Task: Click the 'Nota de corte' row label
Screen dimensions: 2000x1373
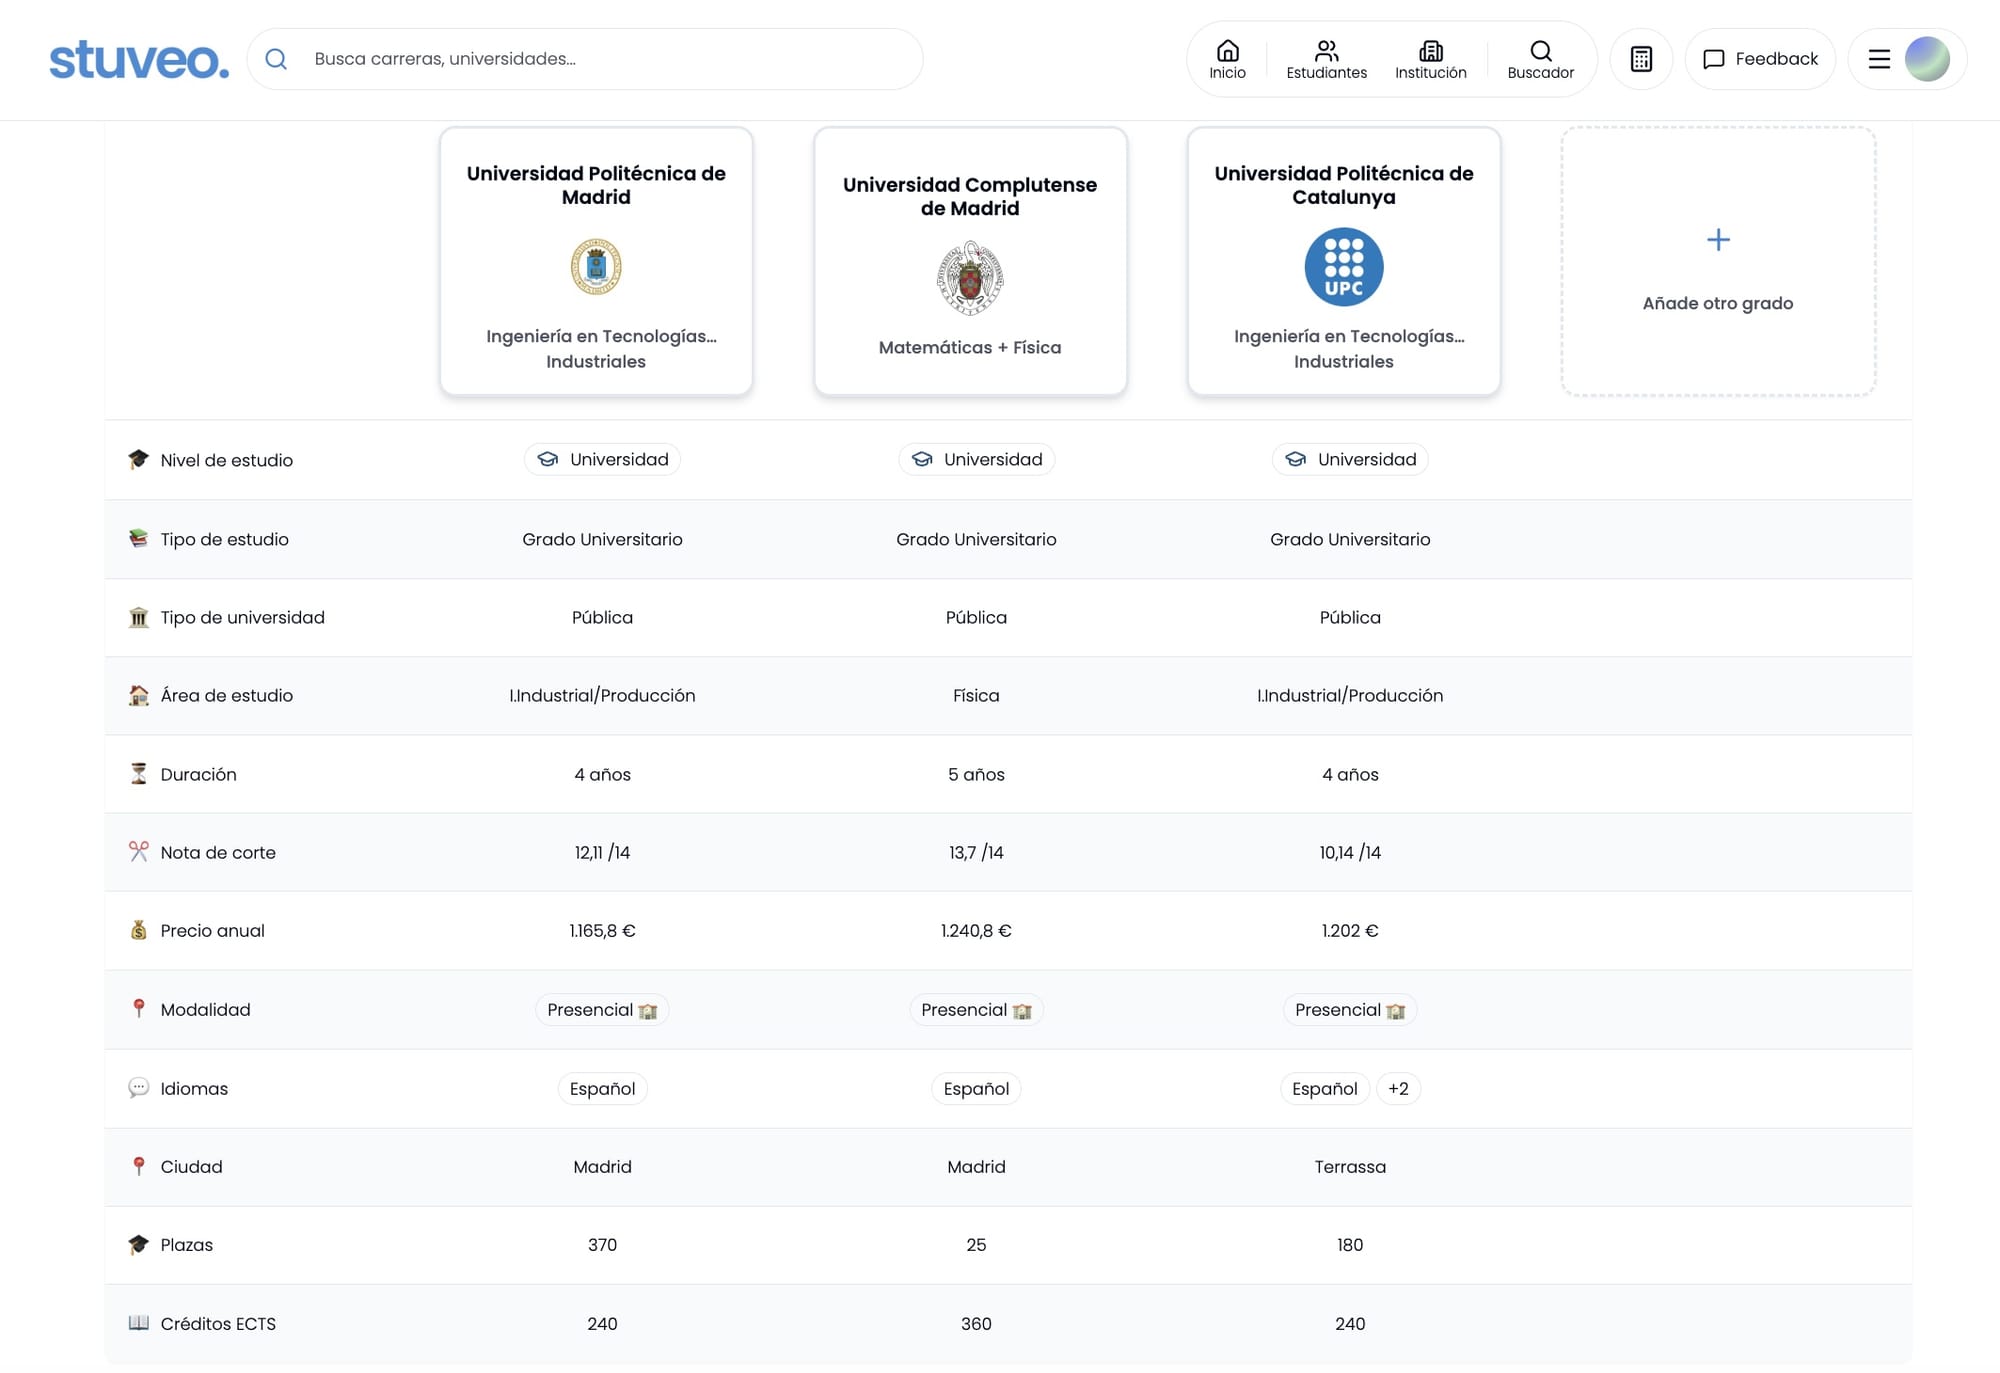Action: [218, 852]
